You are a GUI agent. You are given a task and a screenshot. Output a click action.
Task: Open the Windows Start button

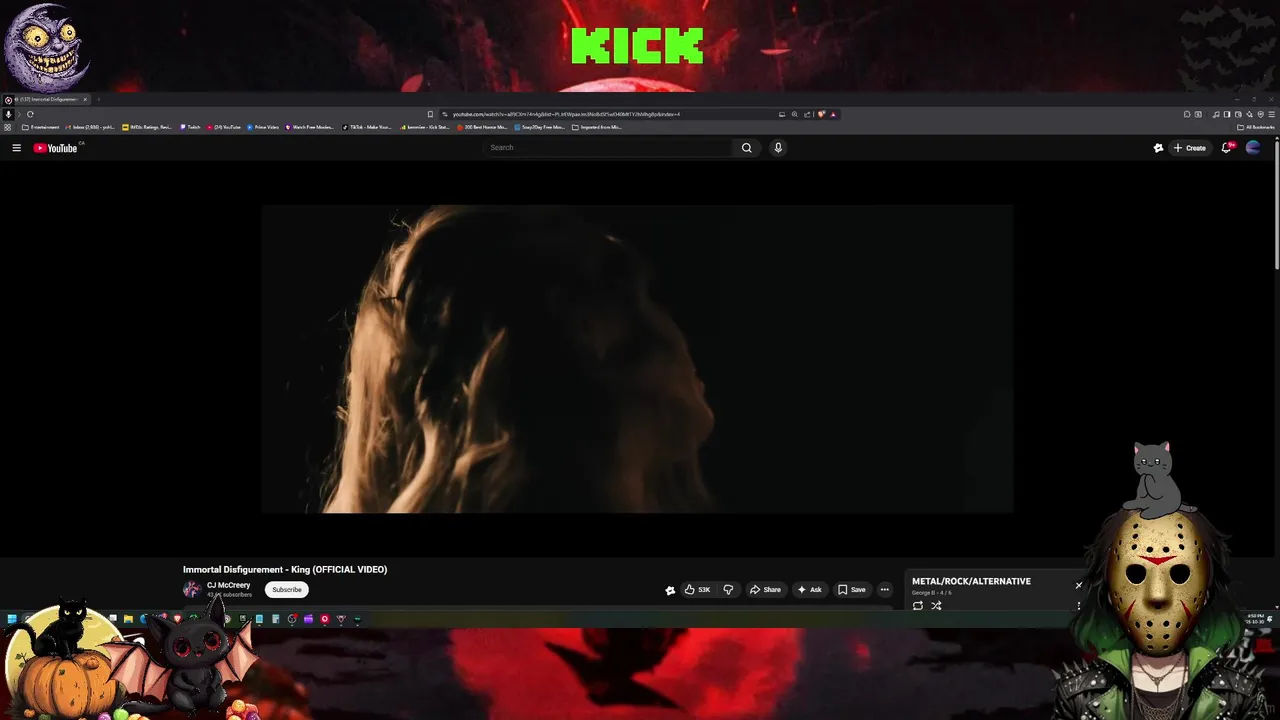click(11, 619)
